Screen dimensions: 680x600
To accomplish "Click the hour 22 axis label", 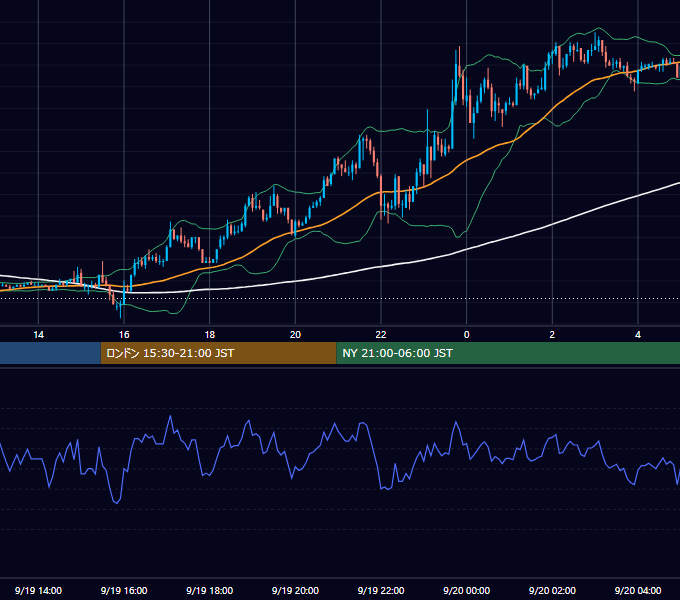I will [x=381, y=334].
